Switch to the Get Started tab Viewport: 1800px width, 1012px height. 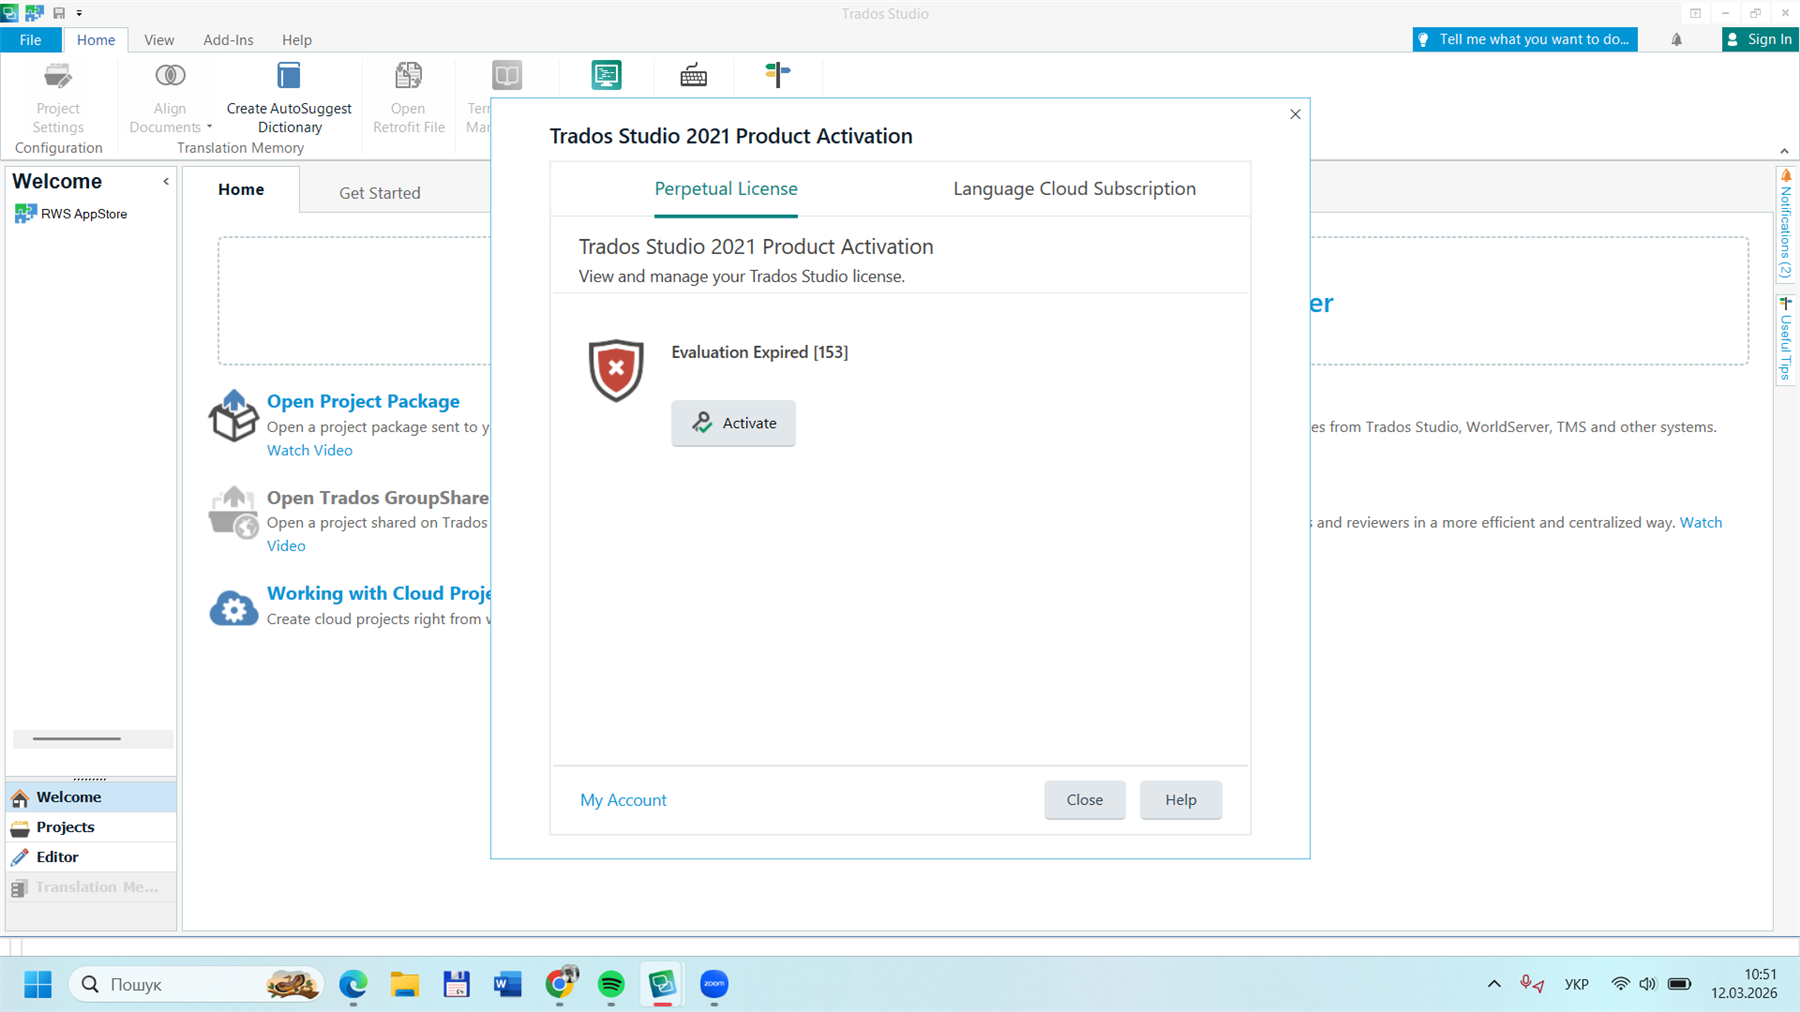click(x=380, y=192)
